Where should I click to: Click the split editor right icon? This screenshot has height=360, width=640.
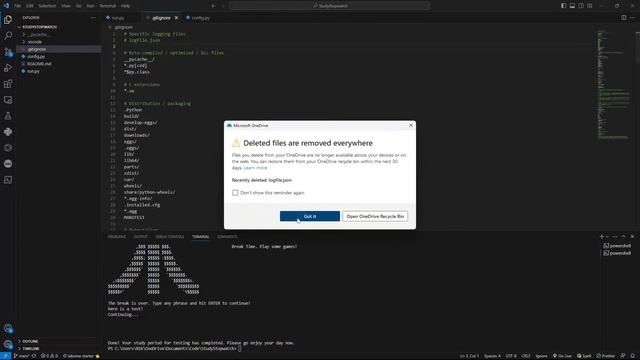tap(624, 18)
